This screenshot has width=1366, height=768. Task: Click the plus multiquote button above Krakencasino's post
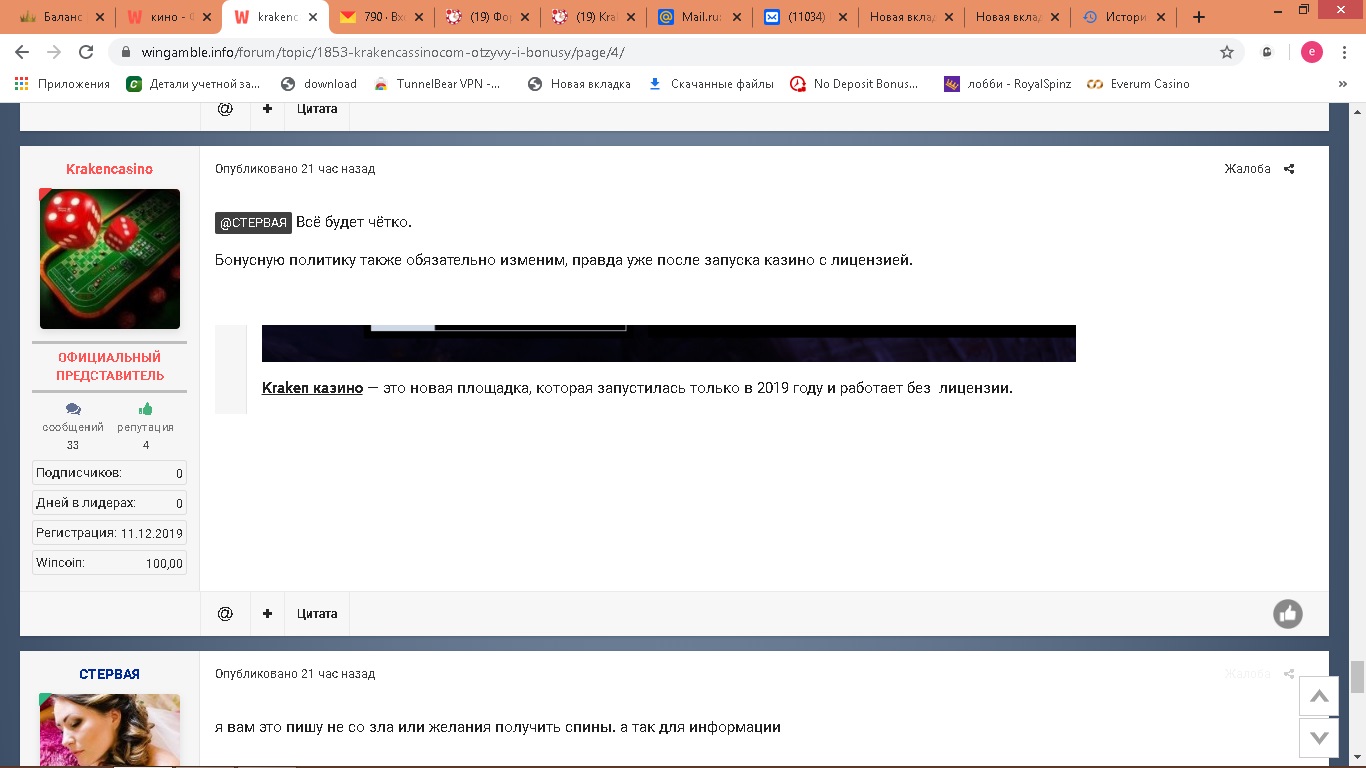coord(267,109)
